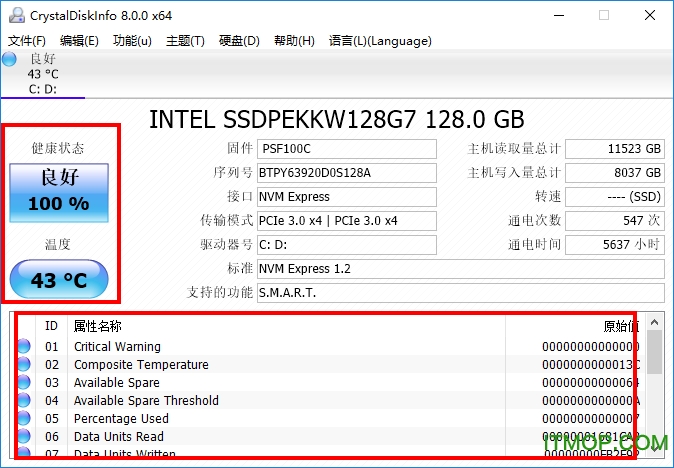Click the status orb next to Available Spare
This screenshot has width=674, height=468.
tap(24, 383)
